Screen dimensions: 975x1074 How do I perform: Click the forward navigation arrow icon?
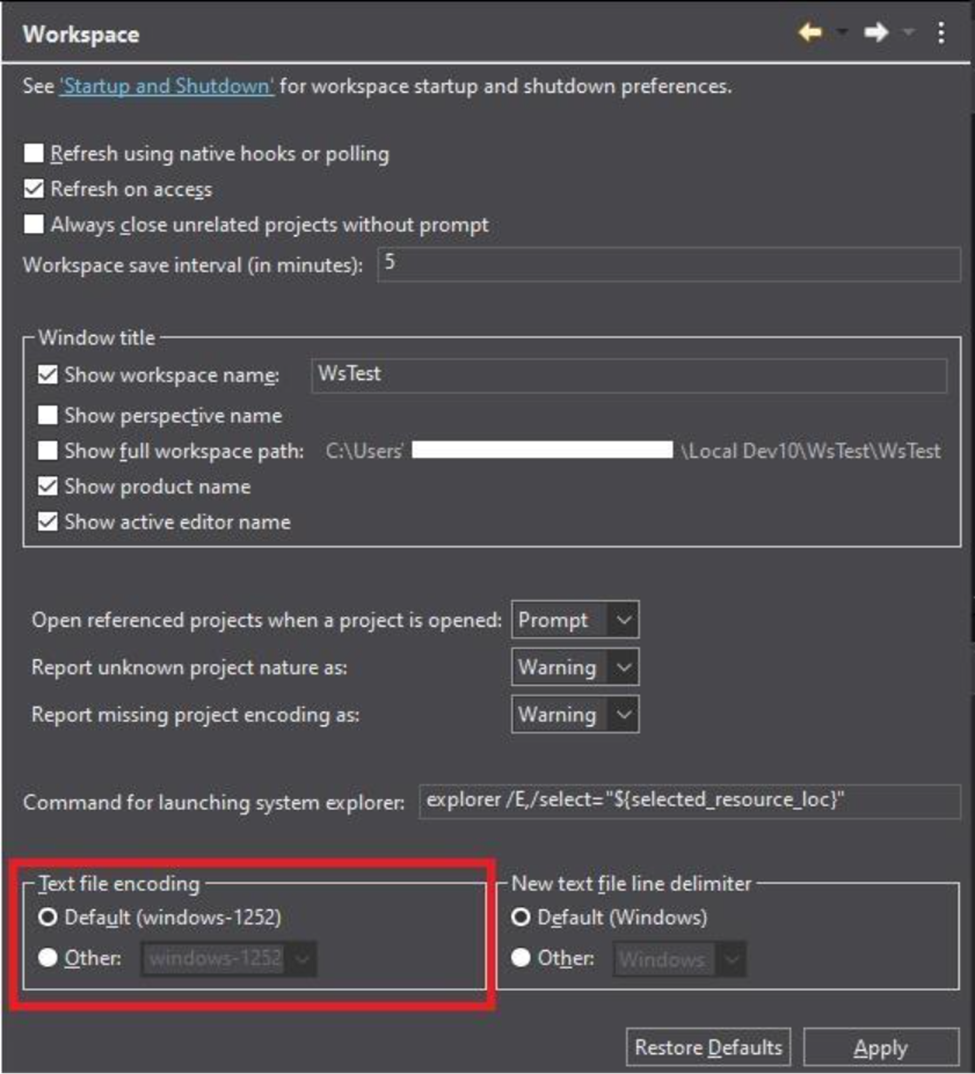tap(876, 33)
